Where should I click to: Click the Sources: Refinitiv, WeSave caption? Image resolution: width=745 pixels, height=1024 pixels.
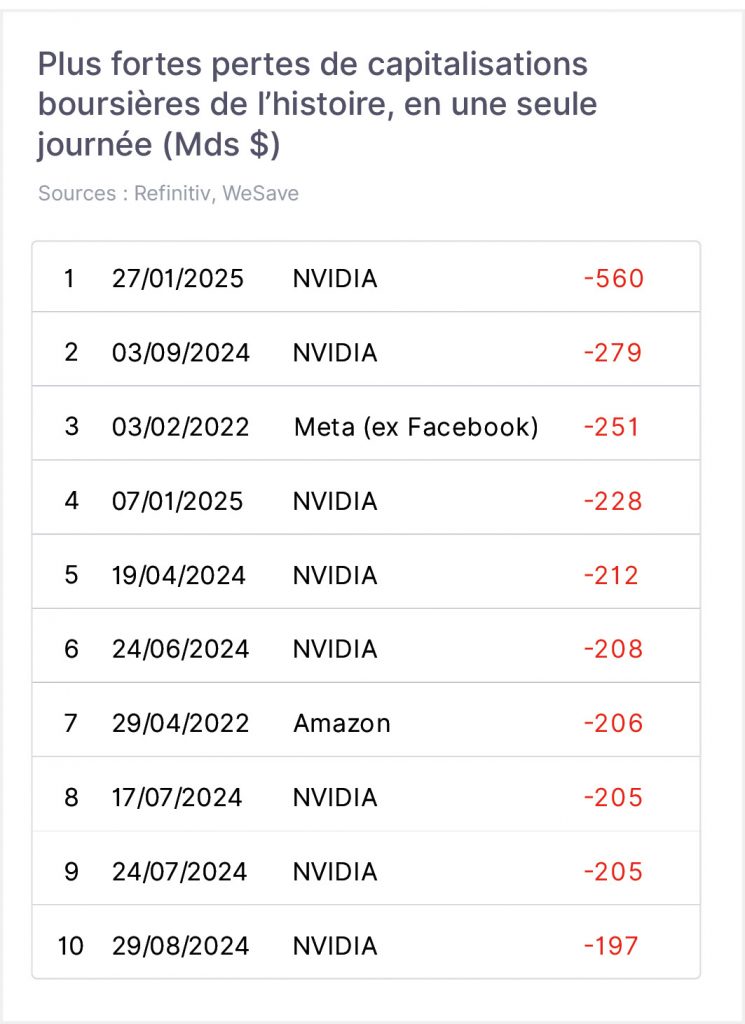[x=168, y=193]
